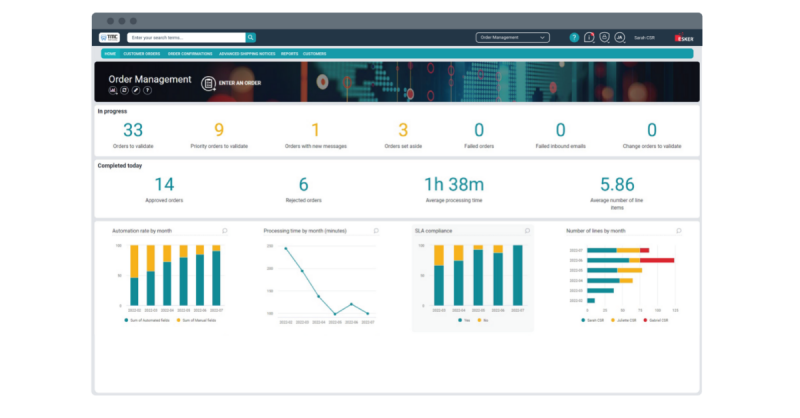The image size is (800, 418).
Task: Switch to the Reports tab
Action: [289, 54]
